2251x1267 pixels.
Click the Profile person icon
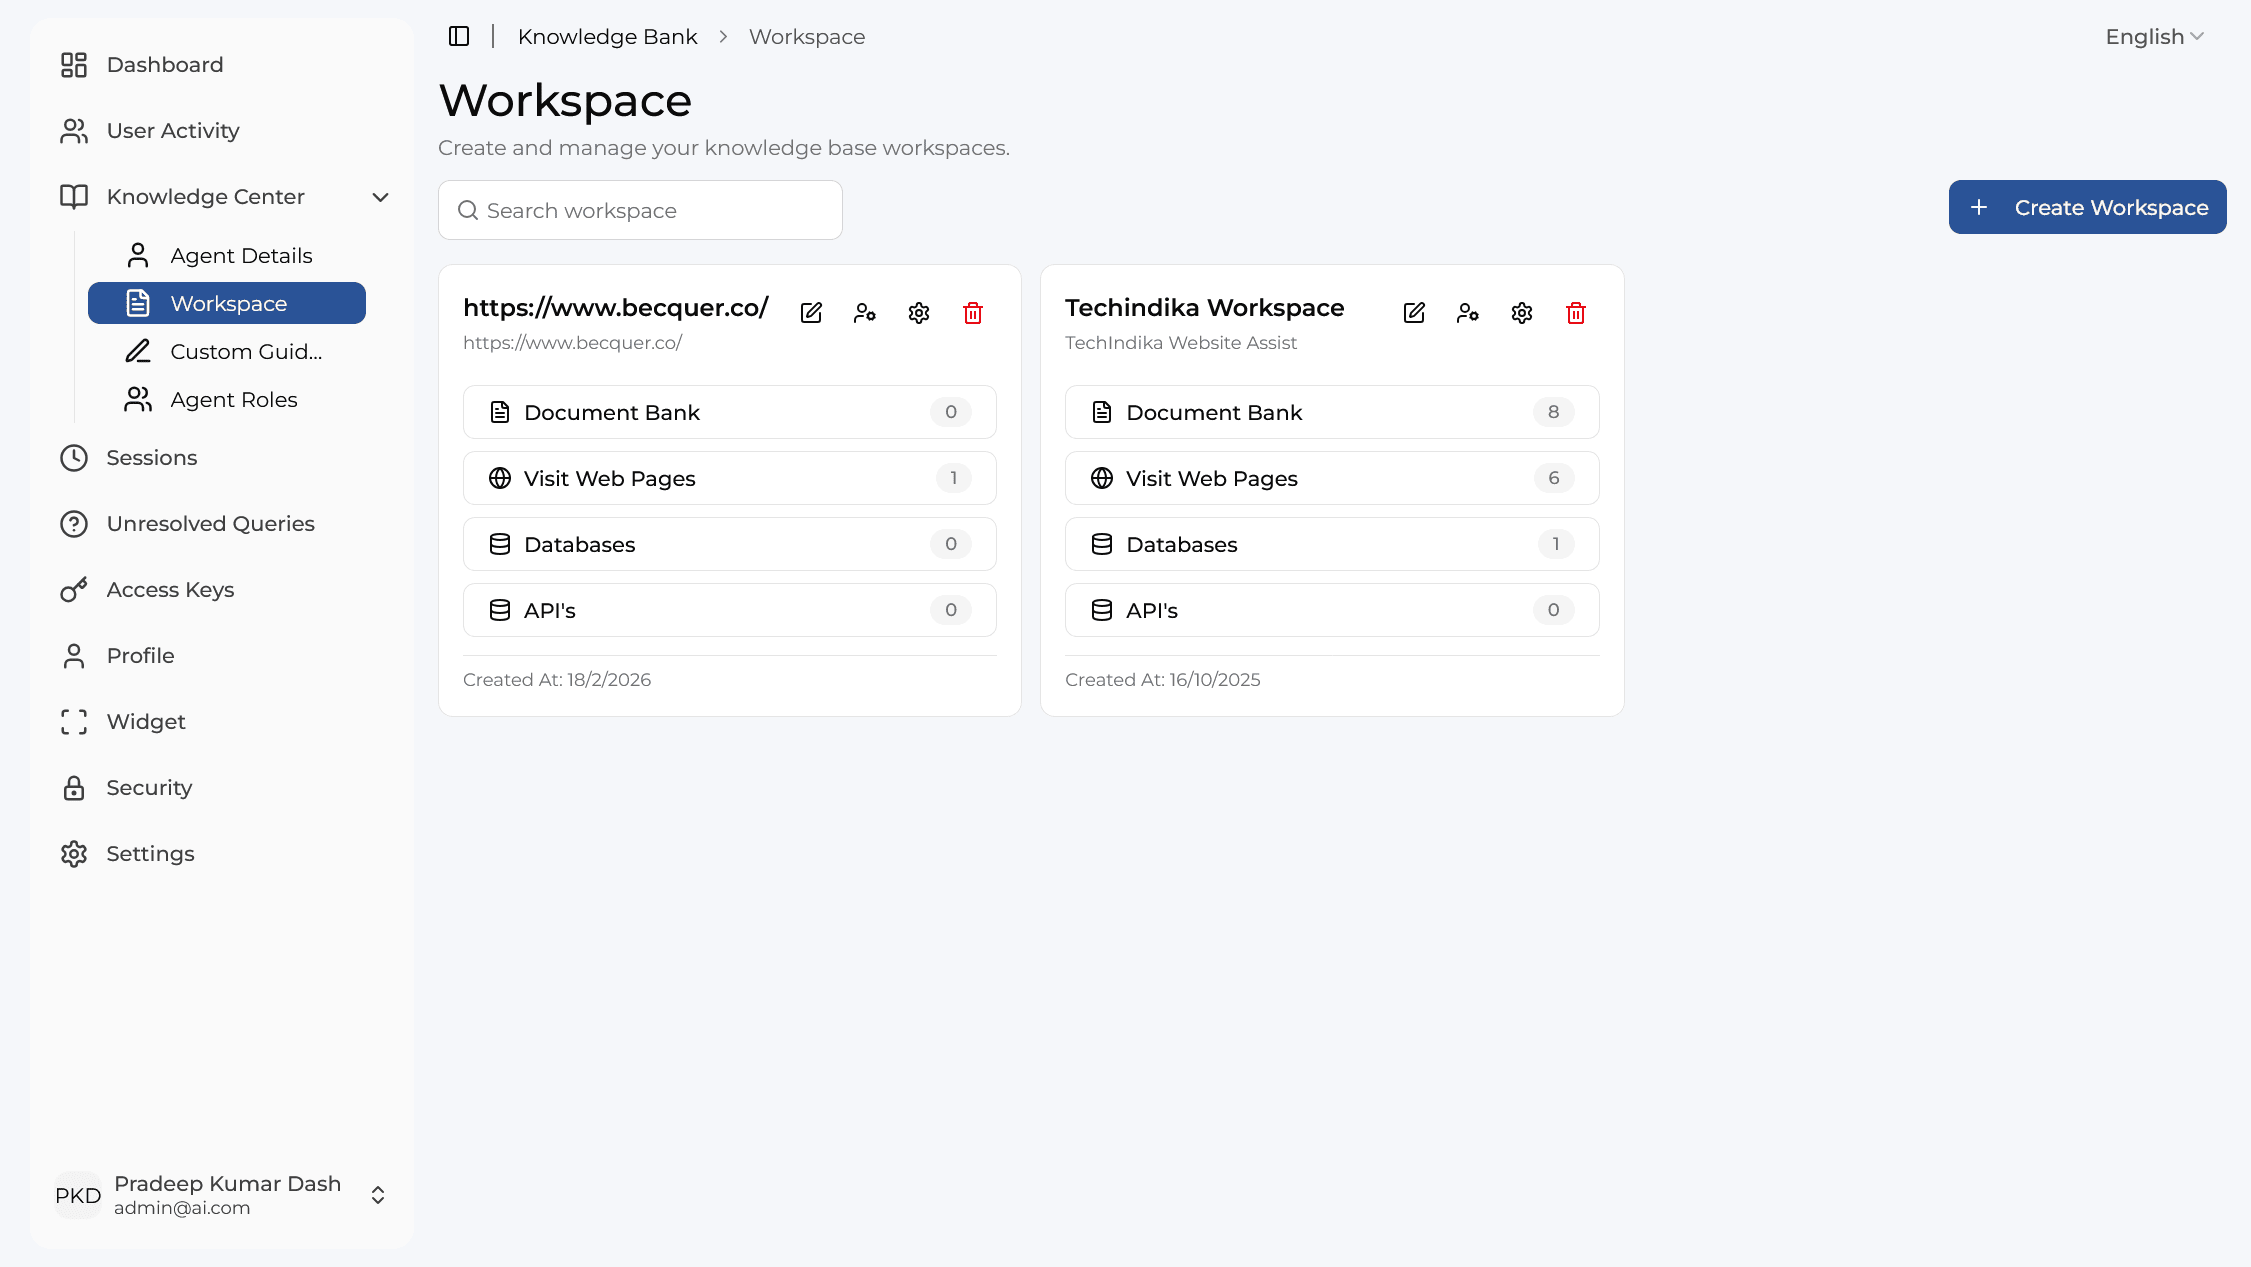pyautogui.click(x=74, y=656)
